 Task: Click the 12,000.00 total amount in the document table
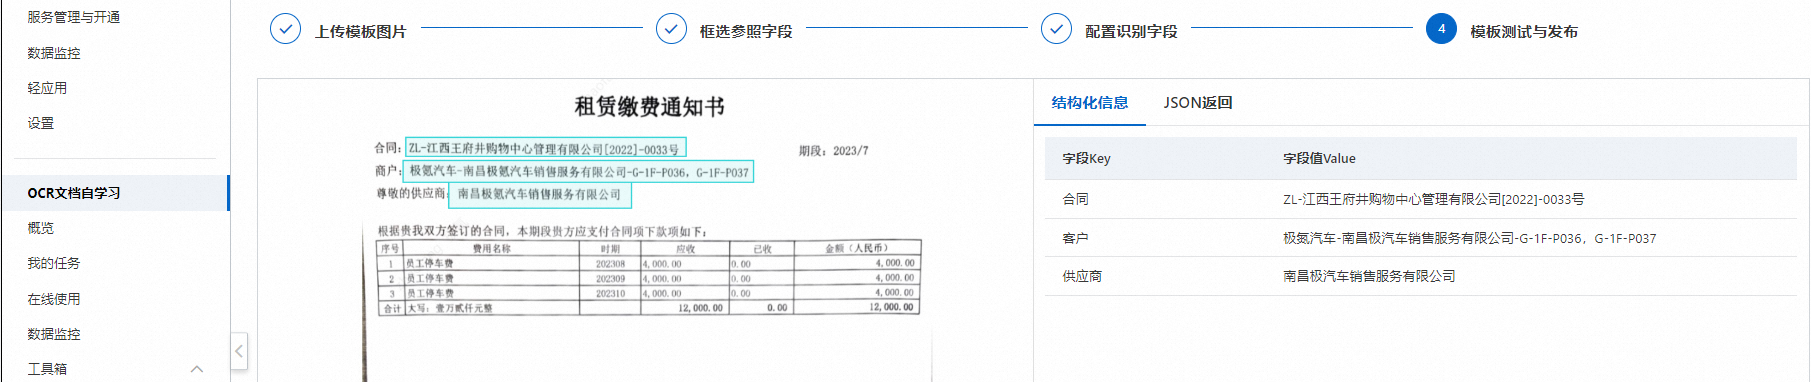tap(891, 307)
